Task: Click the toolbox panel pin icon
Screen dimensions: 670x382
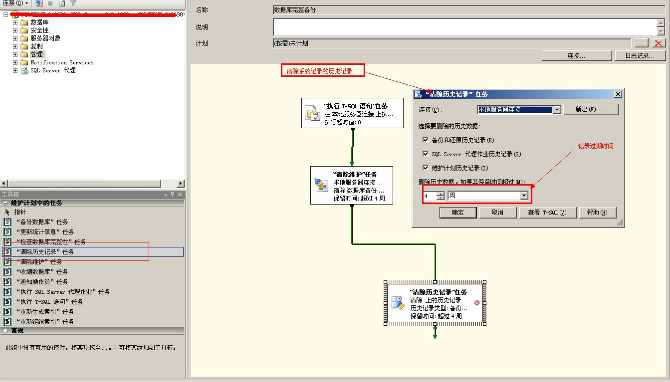Action: 173,194
